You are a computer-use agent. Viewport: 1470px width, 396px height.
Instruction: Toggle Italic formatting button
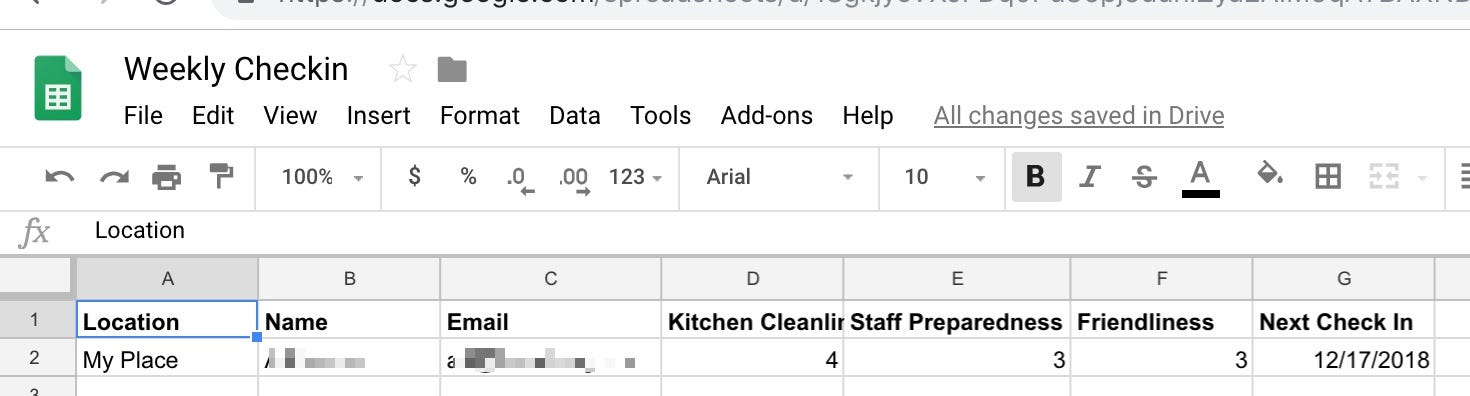(x=1090, y=177)
